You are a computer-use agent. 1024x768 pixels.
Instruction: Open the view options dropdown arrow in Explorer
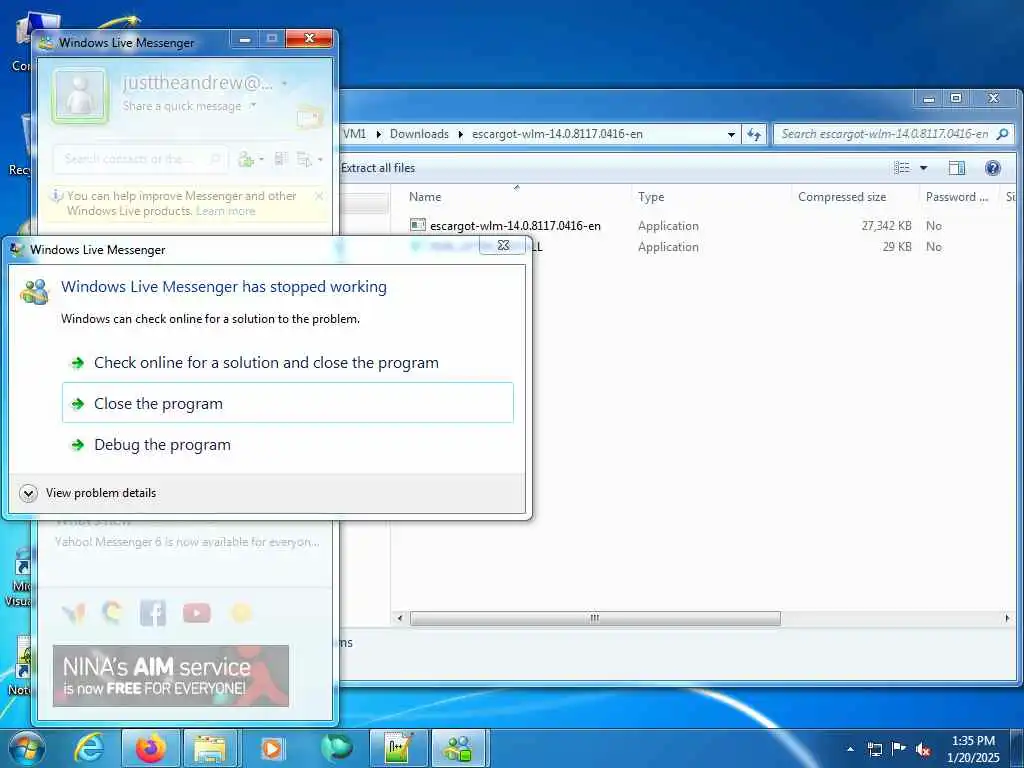point(923,168)
